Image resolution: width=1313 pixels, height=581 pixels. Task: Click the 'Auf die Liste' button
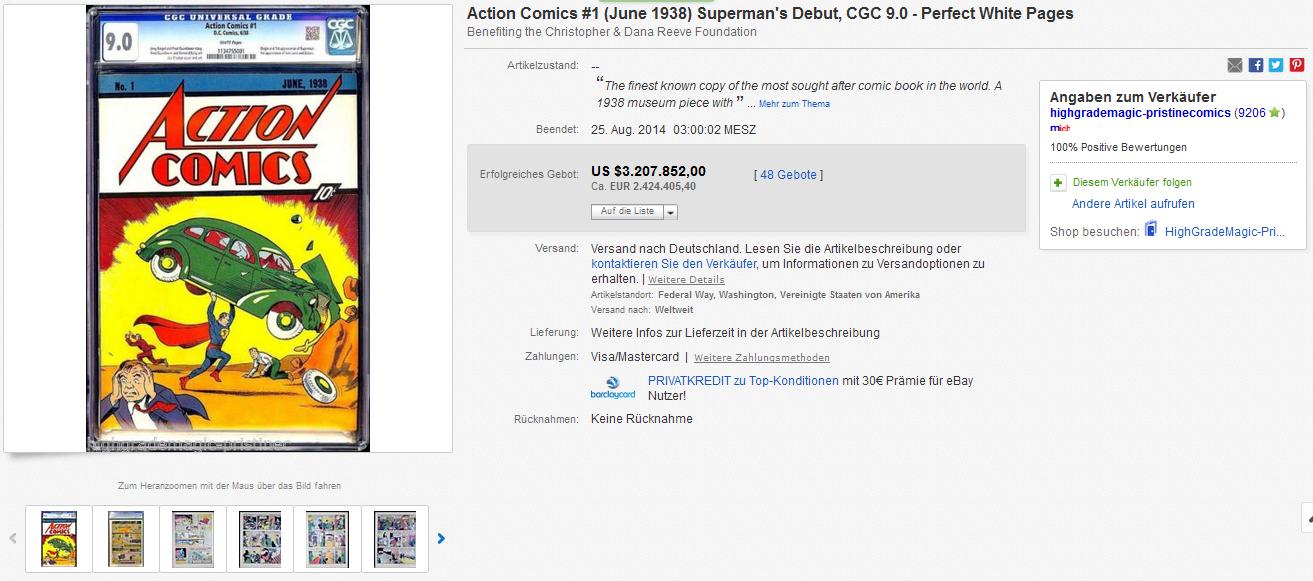click(x=627, y=212)
